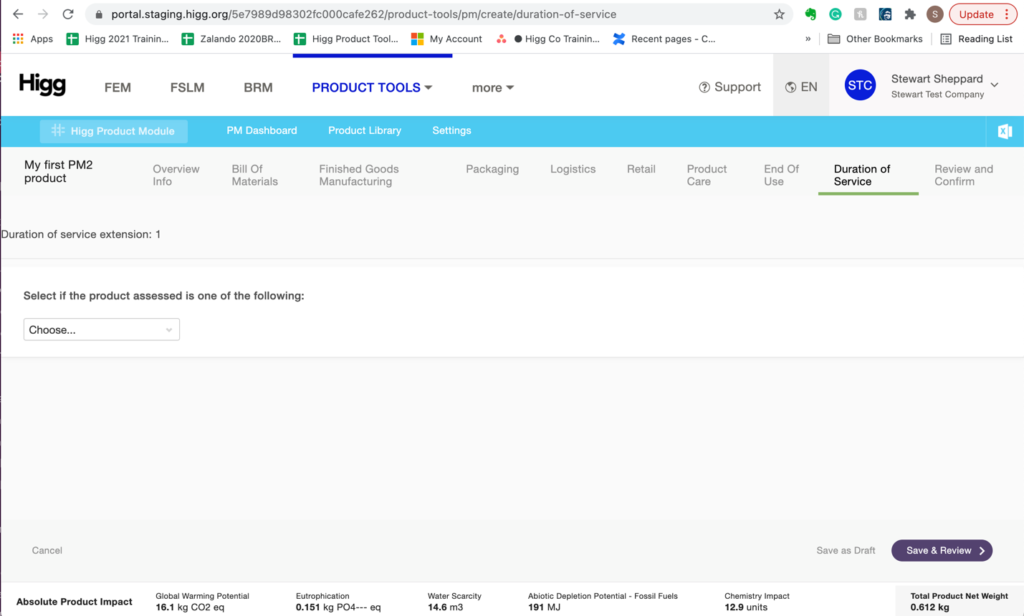Open the Zalando 2020BR bookmark
The width and height of the screenshot is (1024, 616).
tap(231, 39)
